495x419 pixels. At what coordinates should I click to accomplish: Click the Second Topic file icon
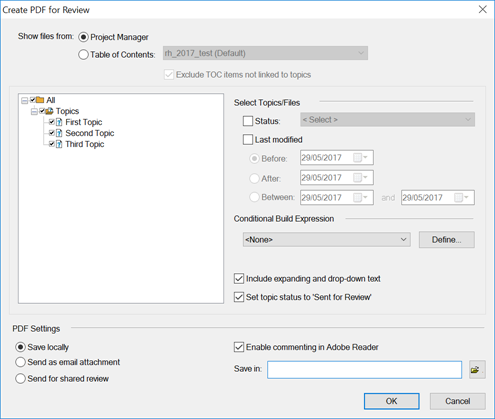click(59, 133)
